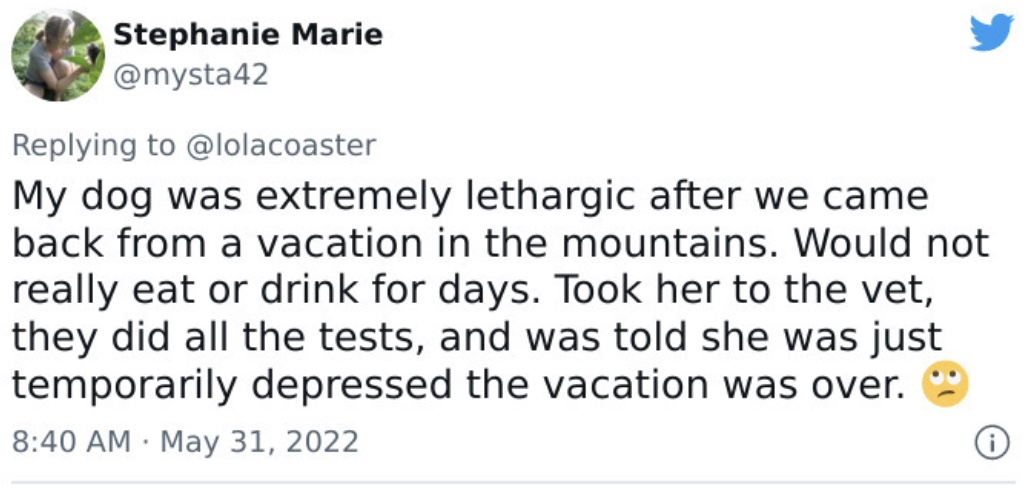Visit the @mysta42 handle profile
Screen dimensions: 1030x488
[190, 76]
